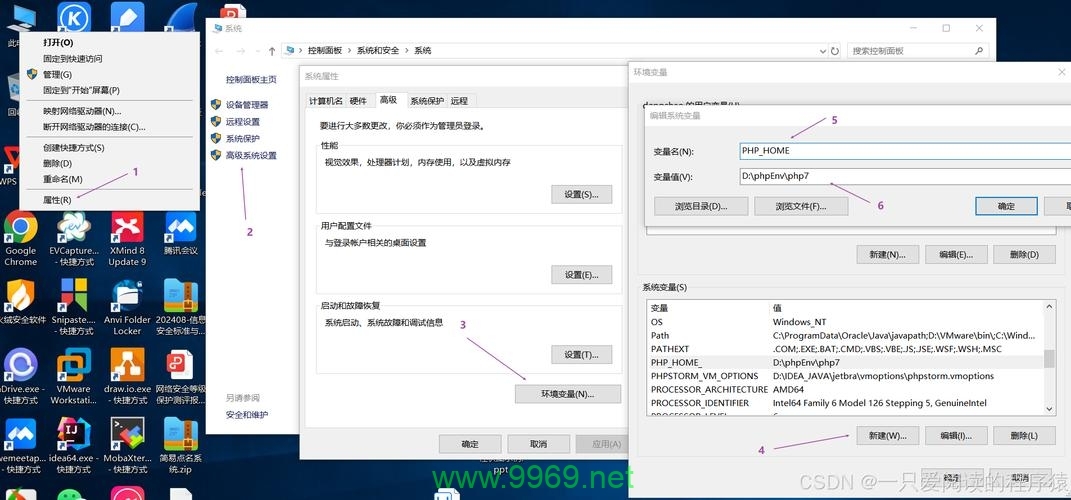Viewport: 1071px width, 500px height.
Task: Choose 属性(R) in the context menu
Action: pos(110,200)
